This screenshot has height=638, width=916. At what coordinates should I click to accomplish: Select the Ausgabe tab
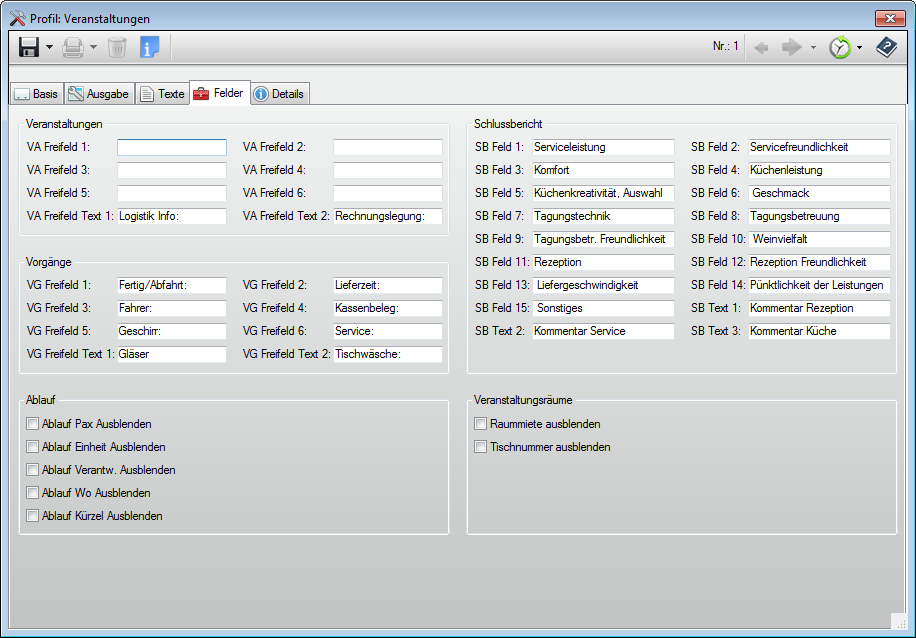coord(99,94)
